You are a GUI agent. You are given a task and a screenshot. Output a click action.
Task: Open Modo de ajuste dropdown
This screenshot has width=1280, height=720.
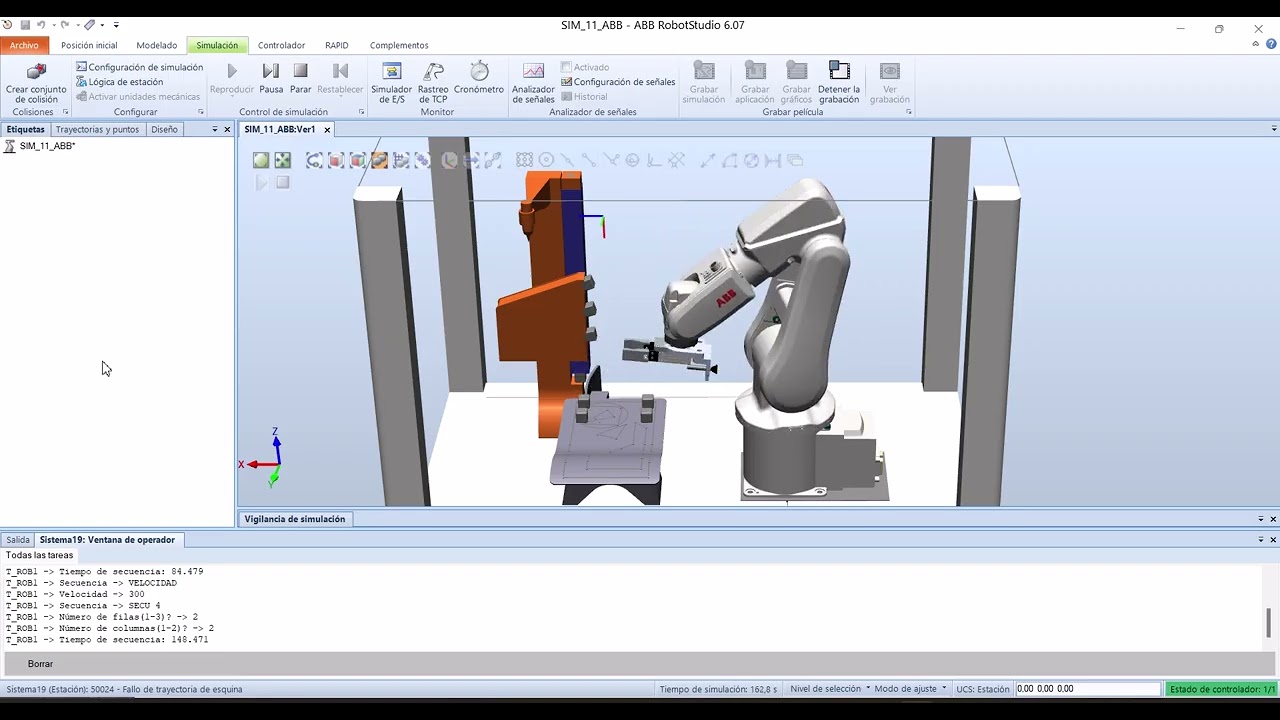(x=910, y=689)
